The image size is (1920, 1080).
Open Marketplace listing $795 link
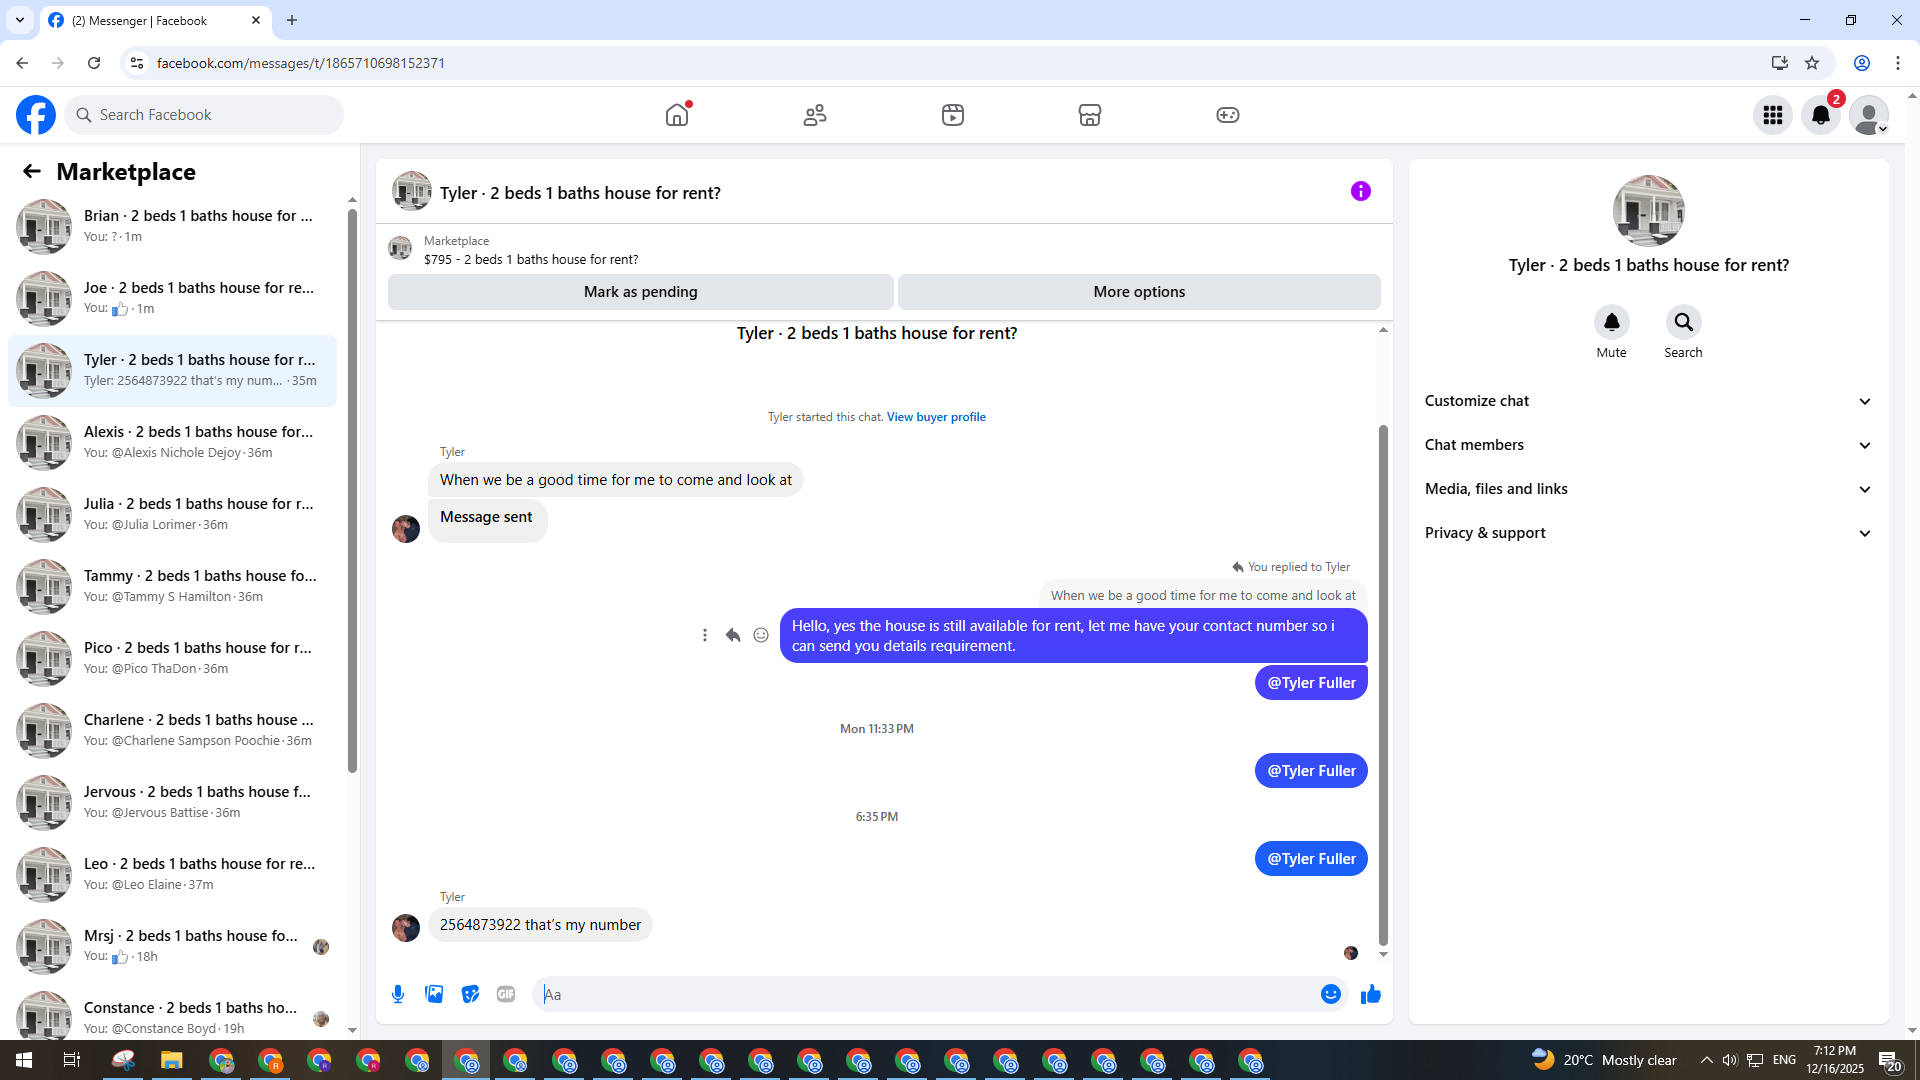click(531, 259)
